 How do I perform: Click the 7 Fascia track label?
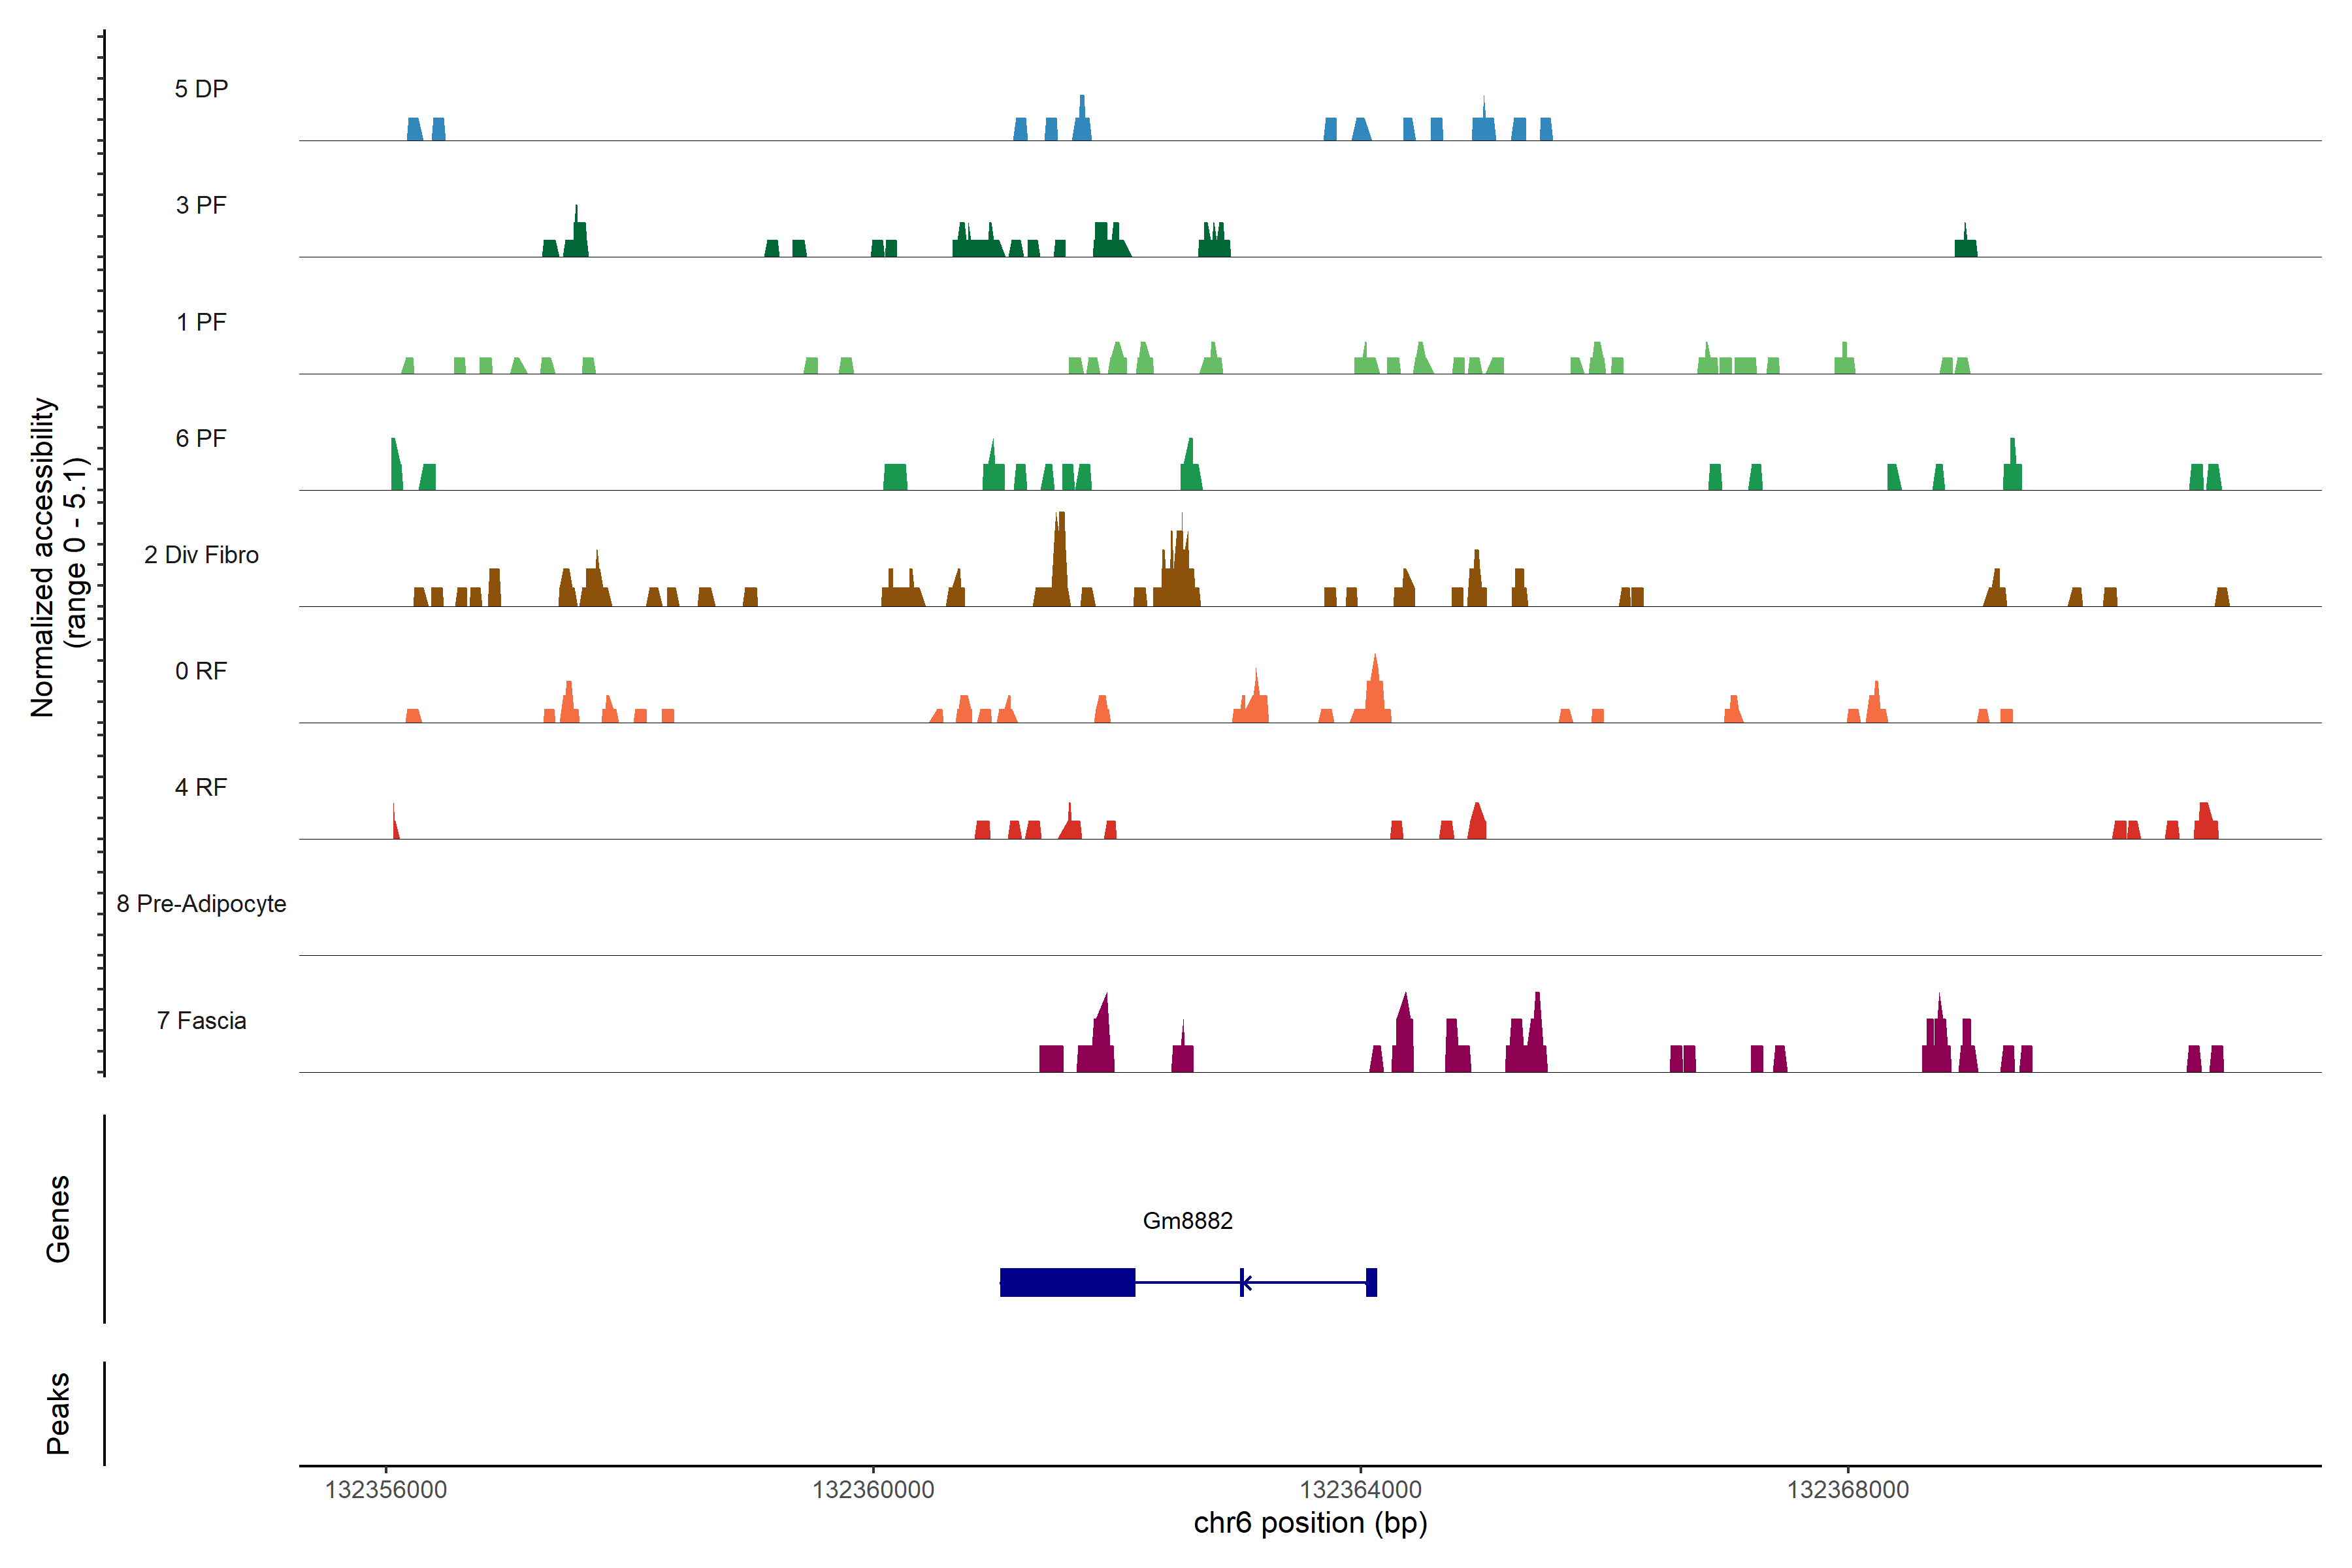click(x=201, y=1020)
